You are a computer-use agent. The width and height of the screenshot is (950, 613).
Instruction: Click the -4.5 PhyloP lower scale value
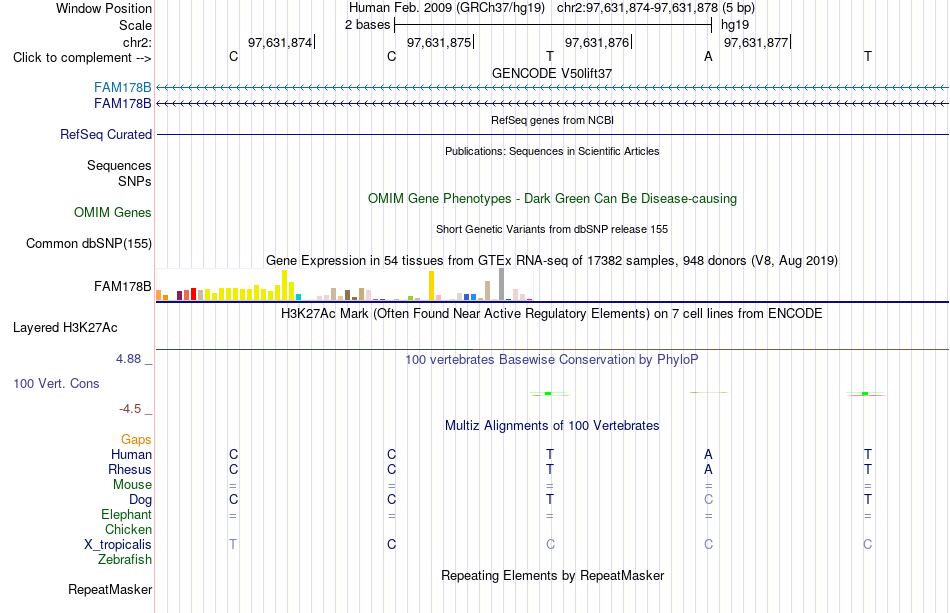[130, 409]
